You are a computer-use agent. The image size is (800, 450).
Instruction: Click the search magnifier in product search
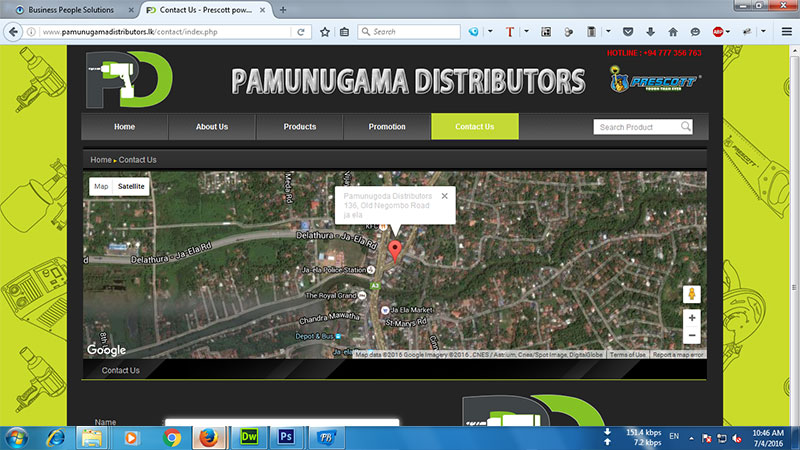[686, 126]
